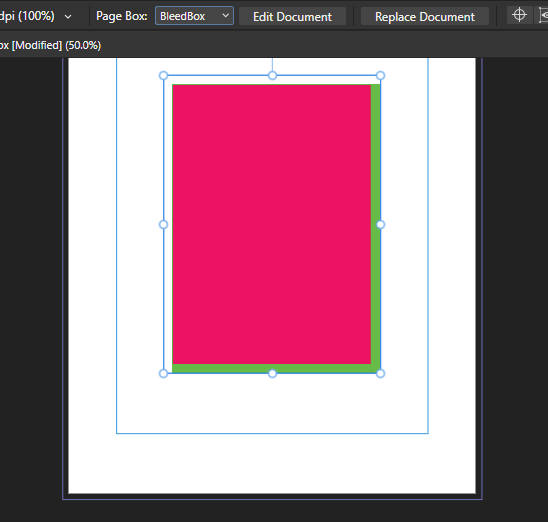This screenshot has width=548, height=522.
Task: Click the middle-right selection handle
Action: coord(381,224)
